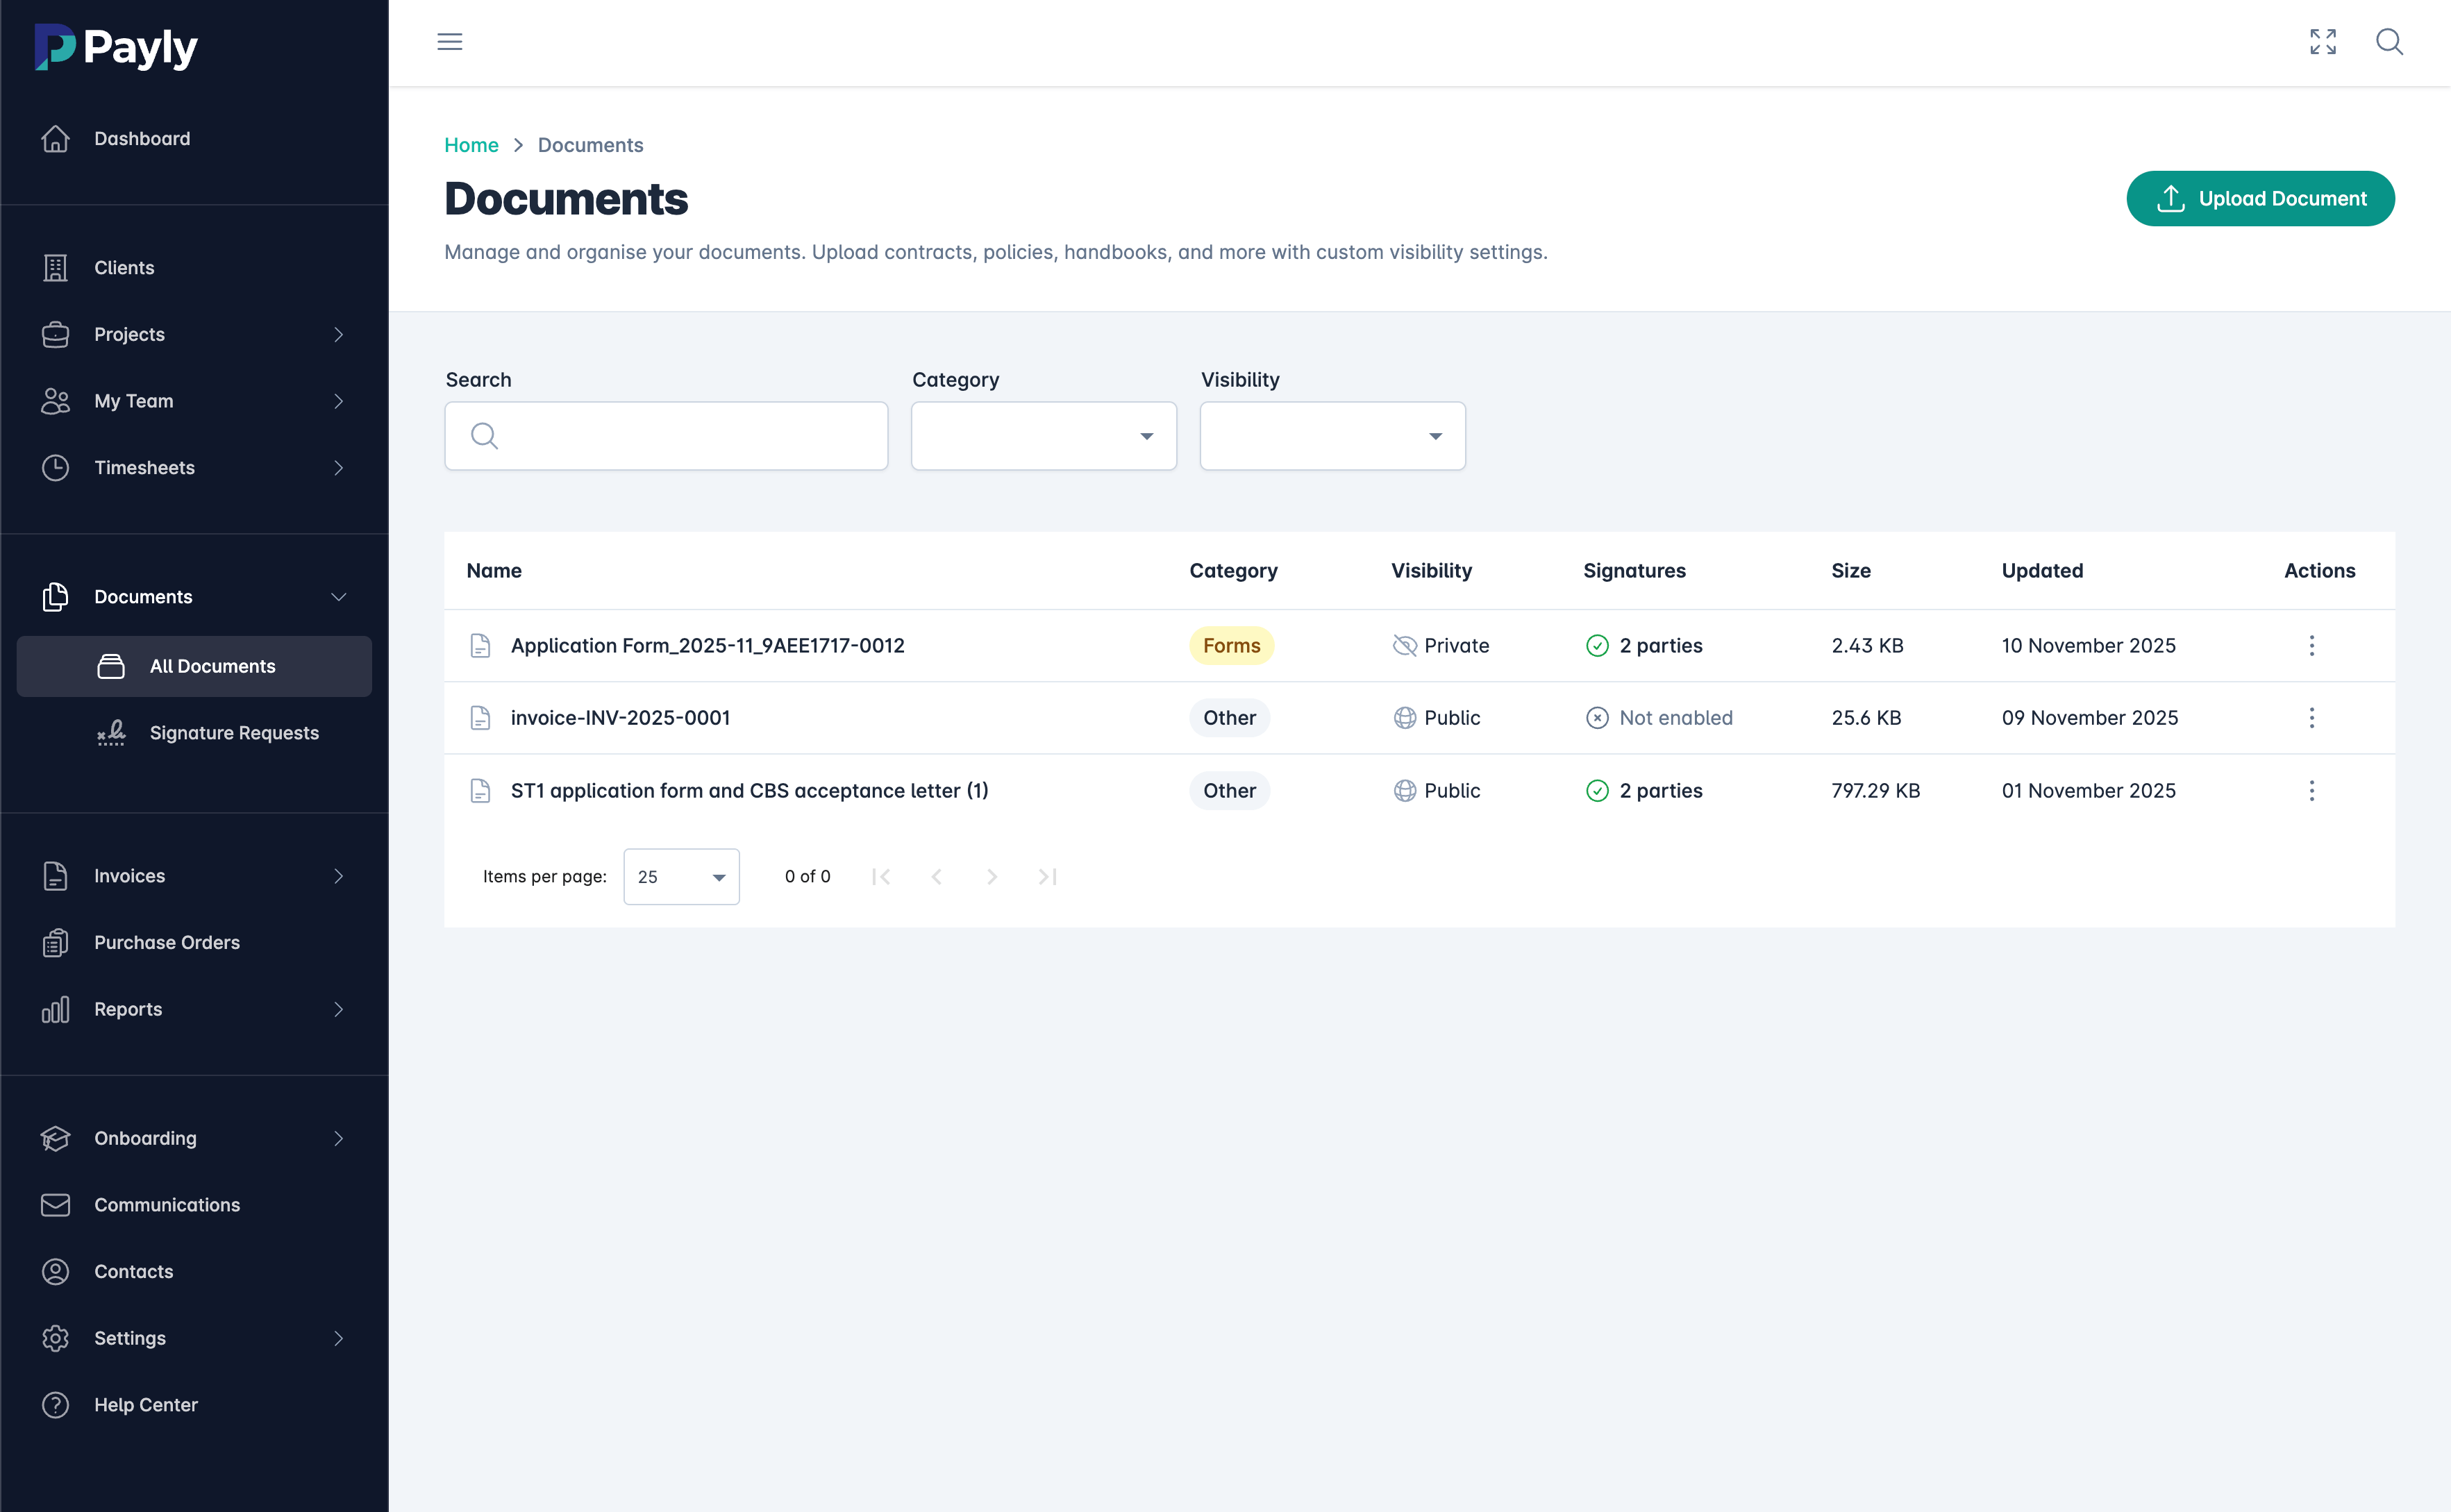The width and height of the screenshot is (2451, 1512).
Task: Open the Communications section
Action: [166, 1204]
